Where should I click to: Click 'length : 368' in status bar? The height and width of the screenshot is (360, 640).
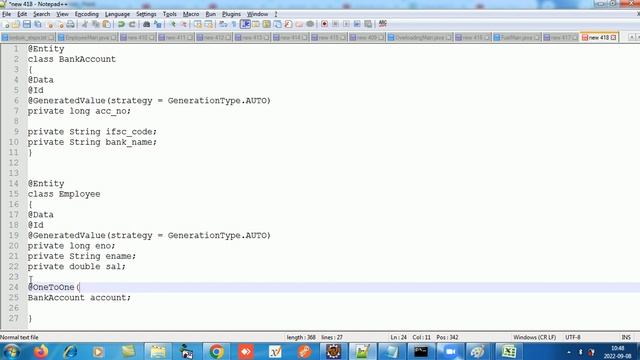tap(301, 338)
